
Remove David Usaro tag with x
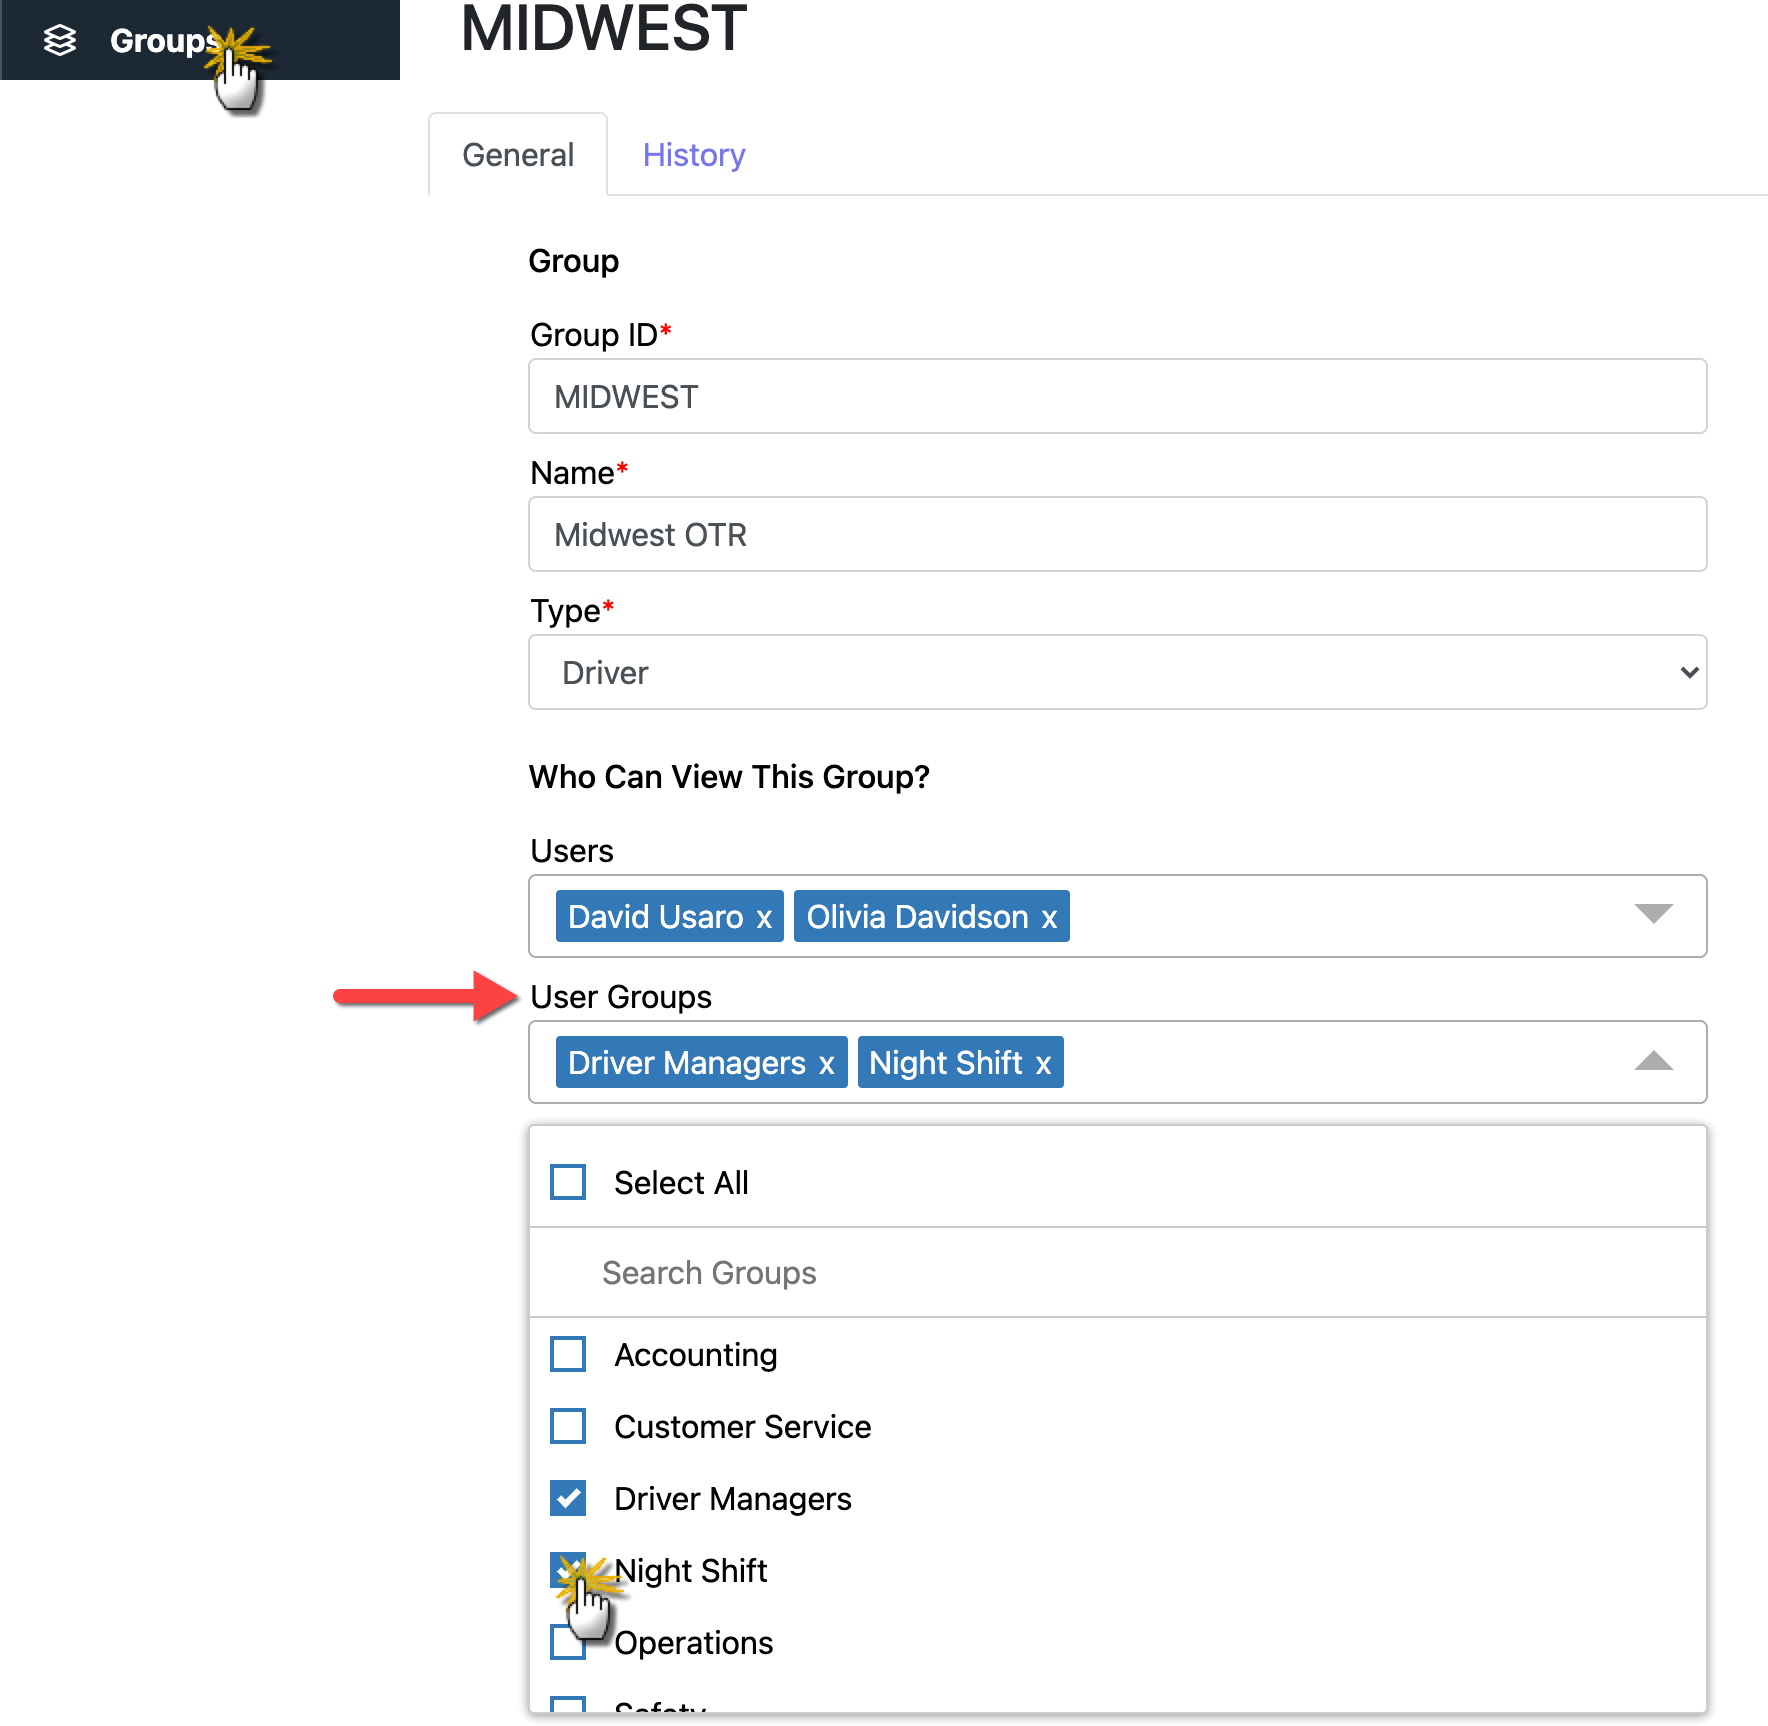(x=764, y=918)
